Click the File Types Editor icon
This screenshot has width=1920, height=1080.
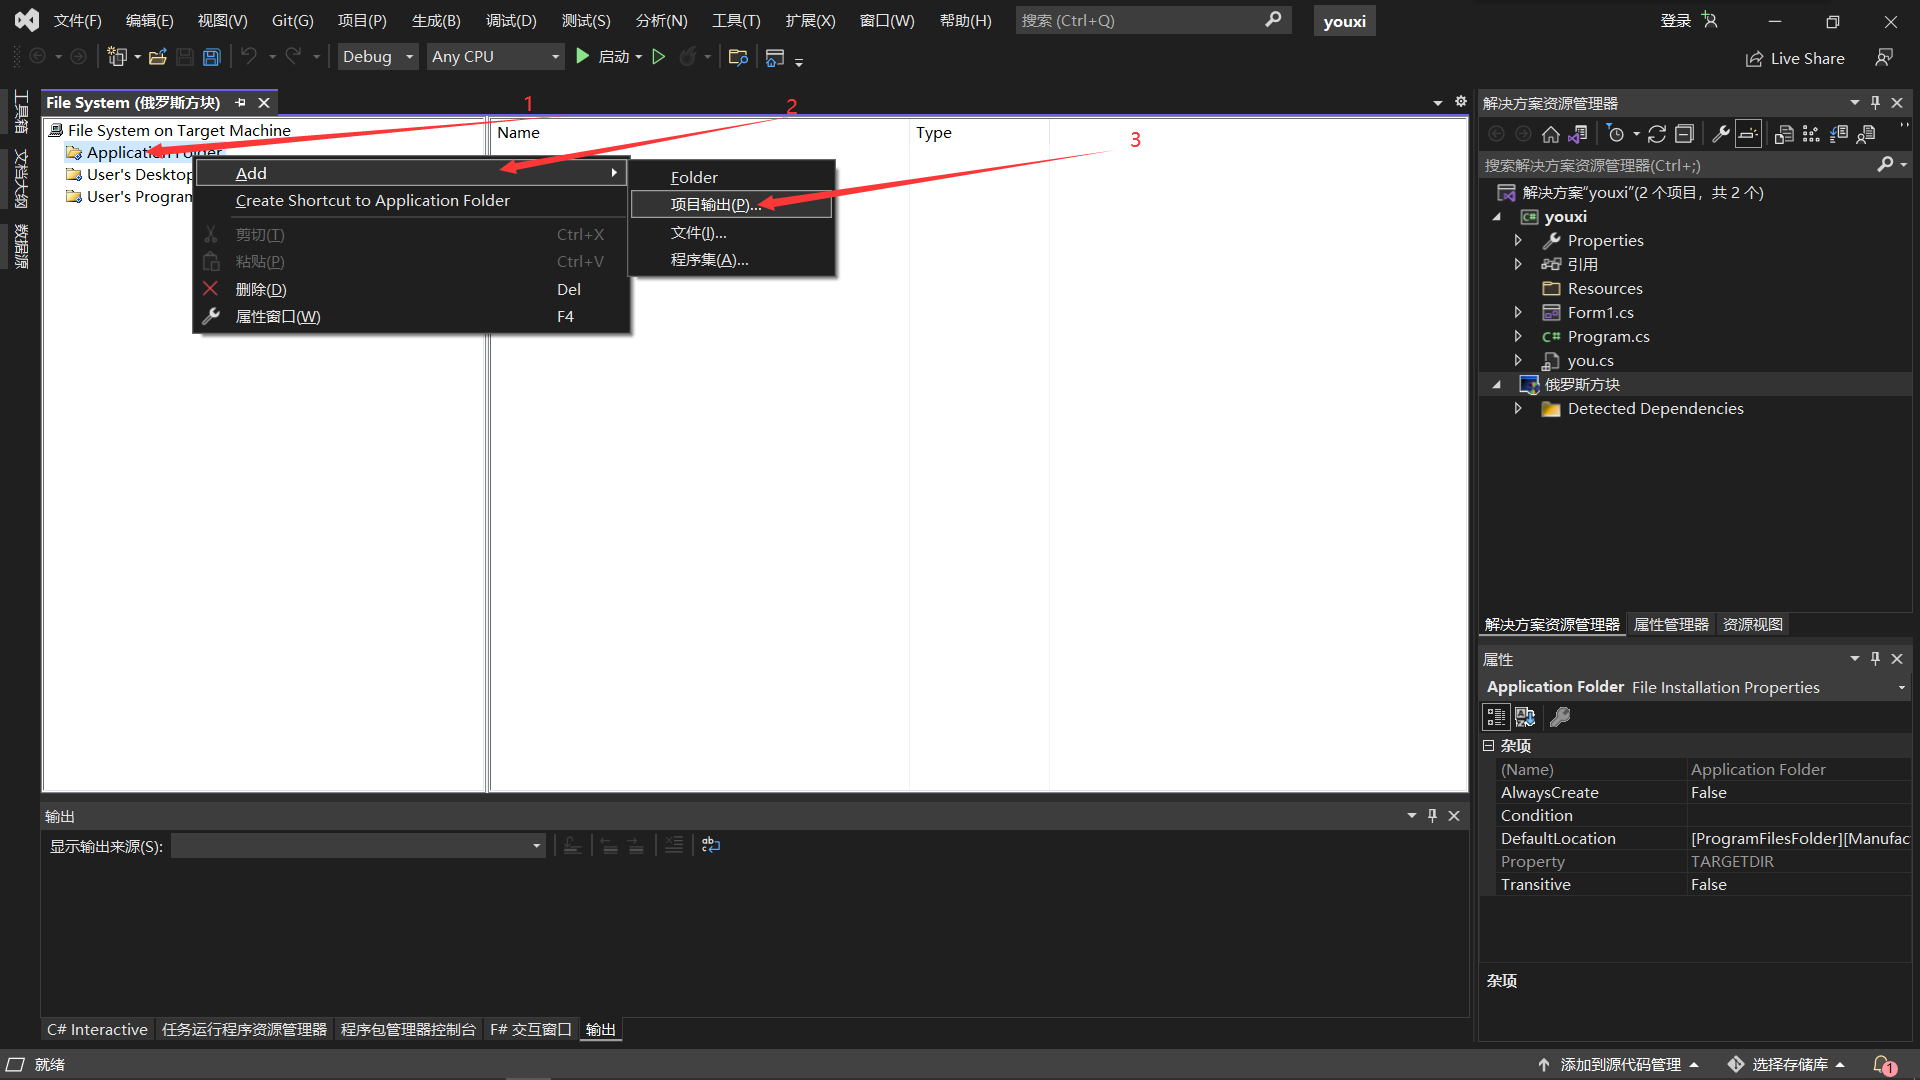pyautogui.click(x=1839, y=134)
